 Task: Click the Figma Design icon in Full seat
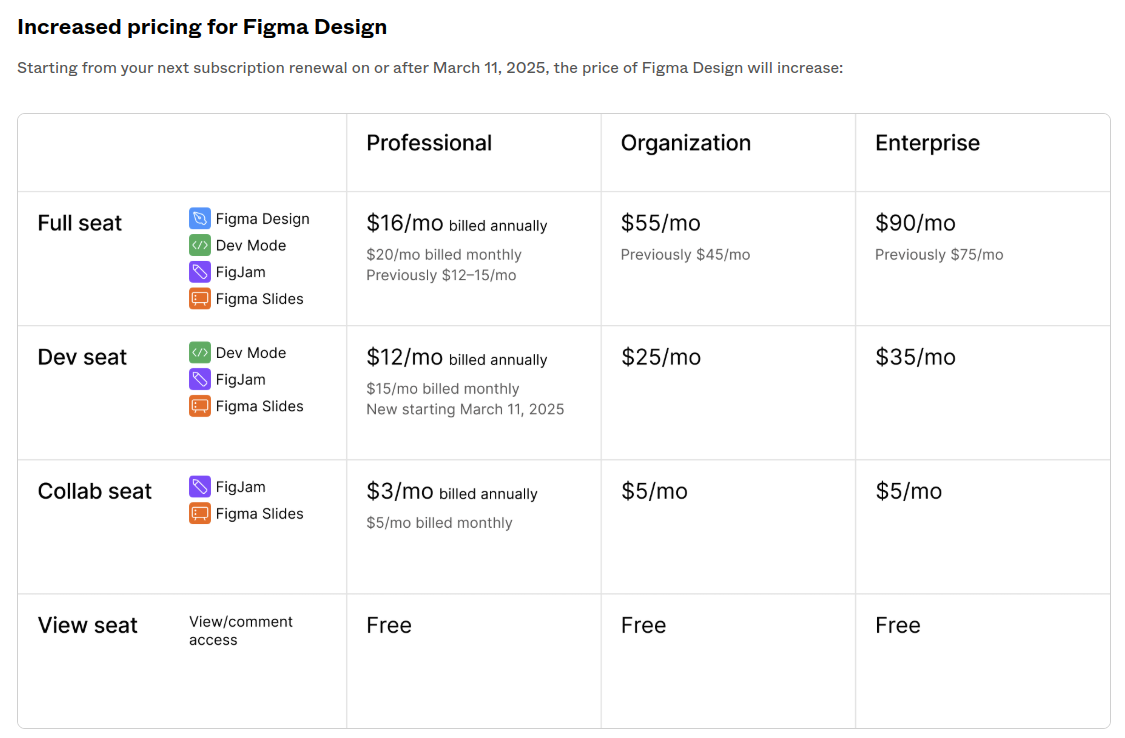pyautogui.click(x=200, y=219)
